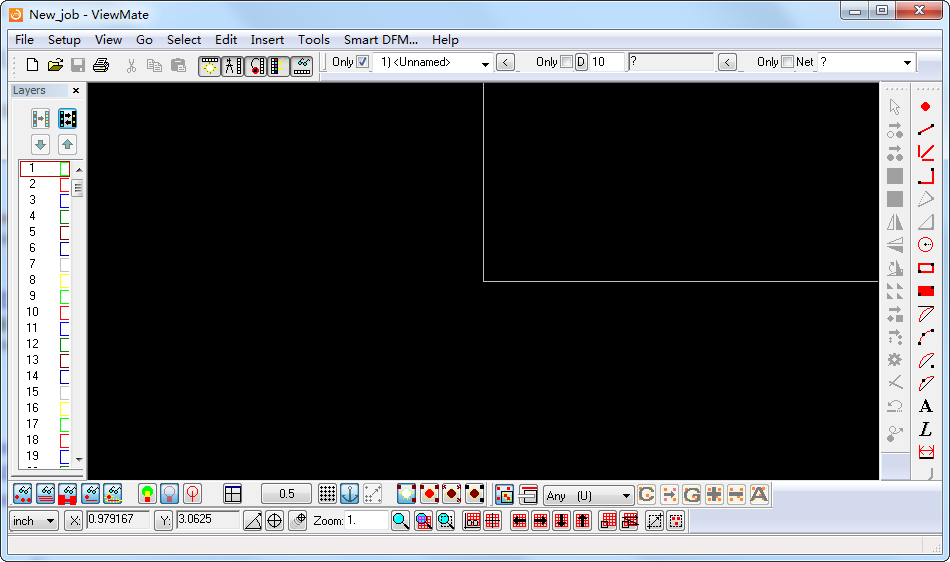Select the red flash dot tool
This screenshot has width=950, height=562.
(x=925, y=107)
